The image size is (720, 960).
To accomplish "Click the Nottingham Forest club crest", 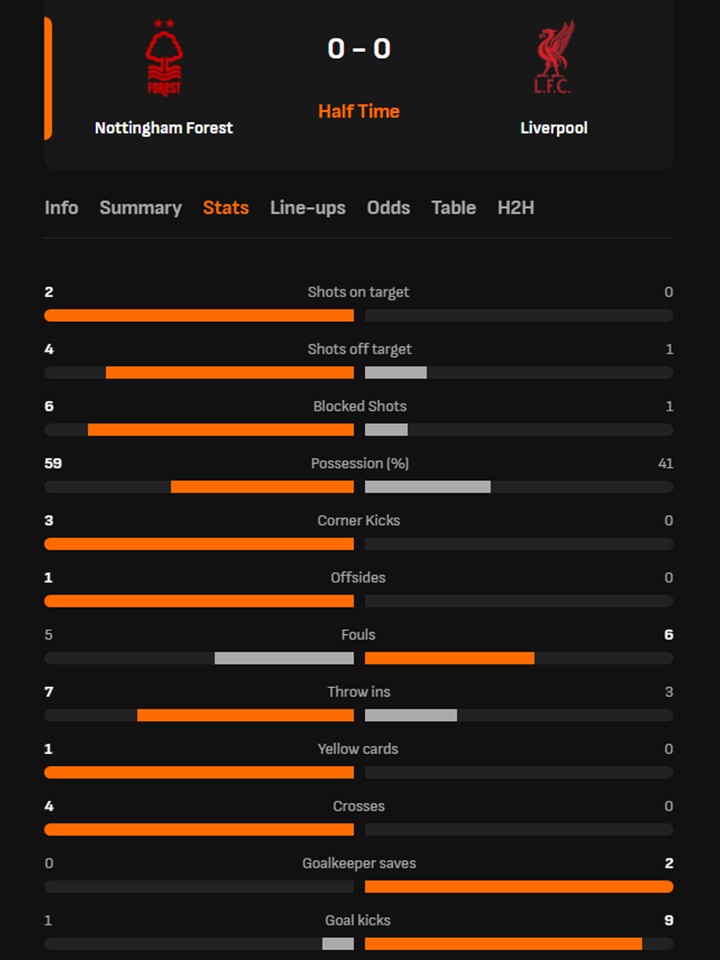I will tap(164, 58).
